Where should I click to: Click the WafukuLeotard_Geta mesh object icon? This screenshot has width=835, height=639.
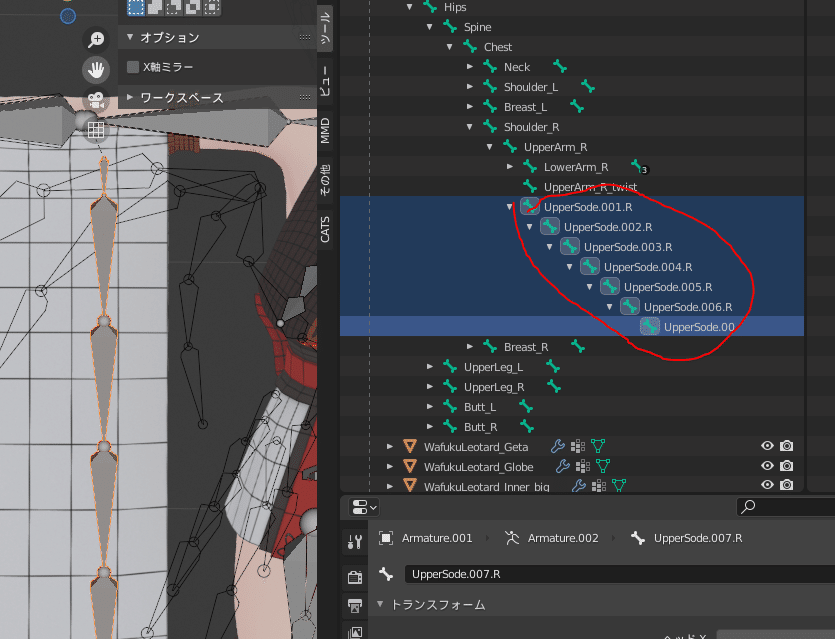tap(410, 446)
